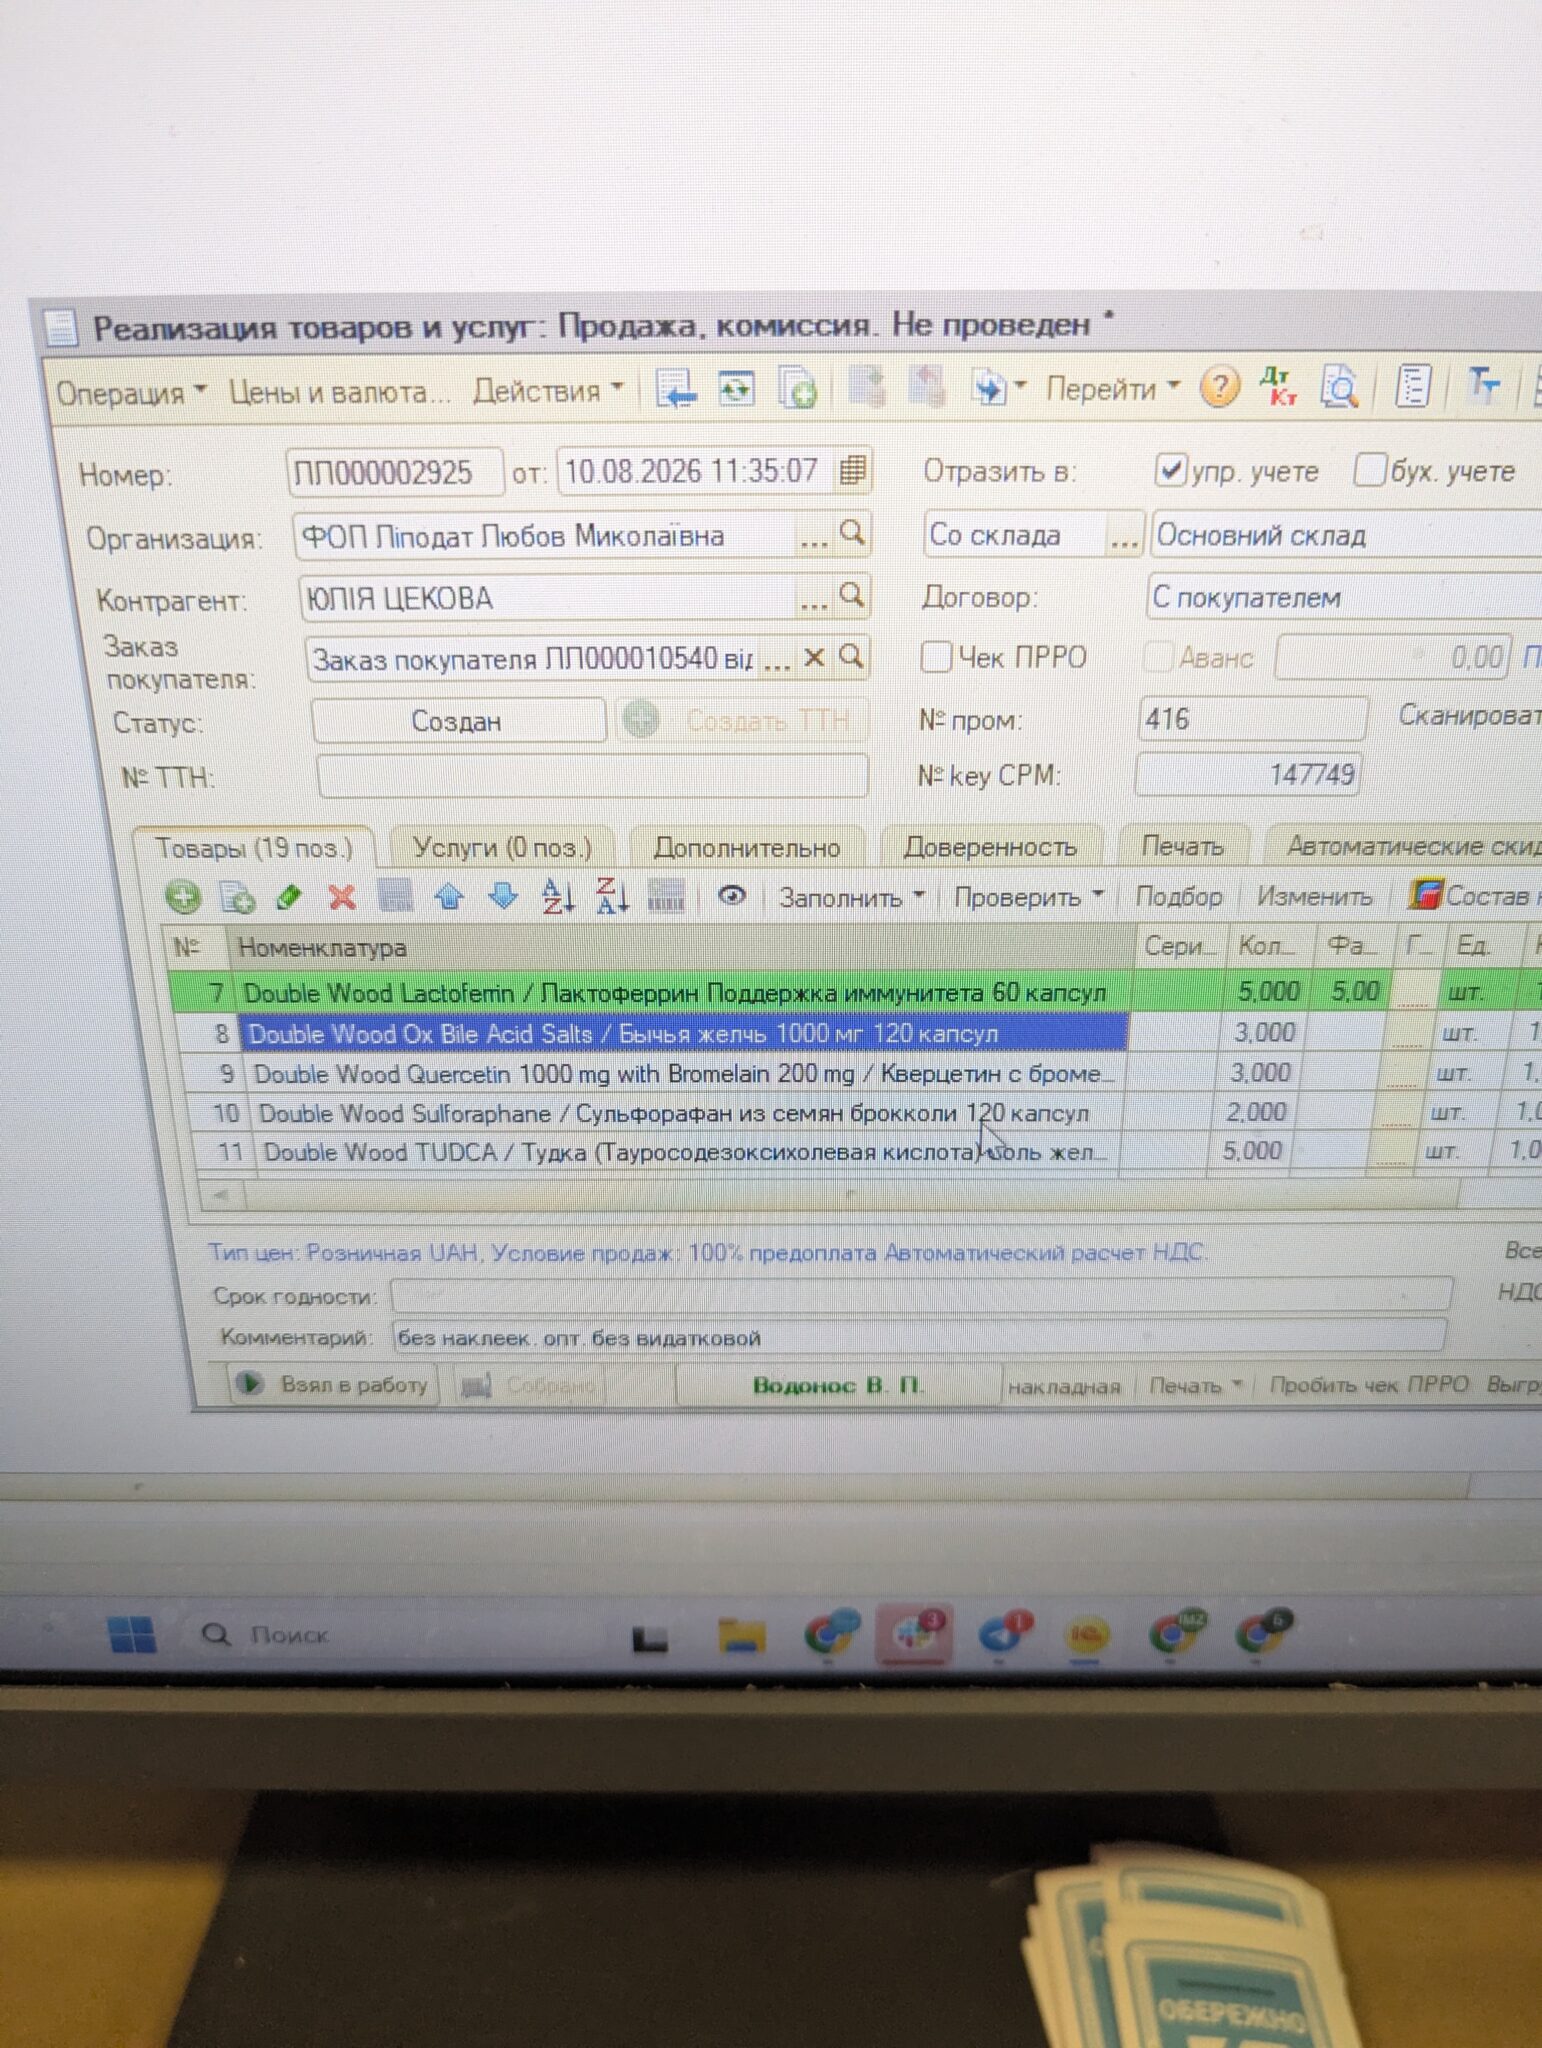The width and height of the screenshot is (1542, 2048).
Task: Open Цены и валюта settings
Action: (339, 391)
